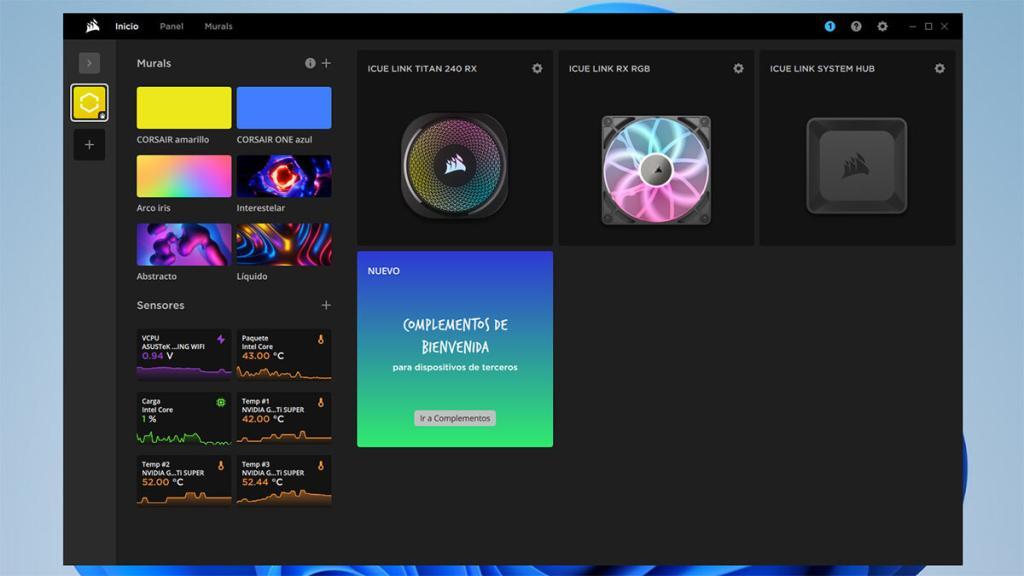This screenshot has height=576, width=1024.
Task: Click the Murals section heading
Action: tap(153, 63)
